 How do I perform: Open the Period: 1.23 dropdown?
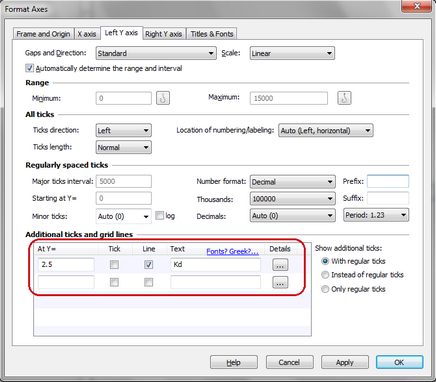click(x=376, y=215)
